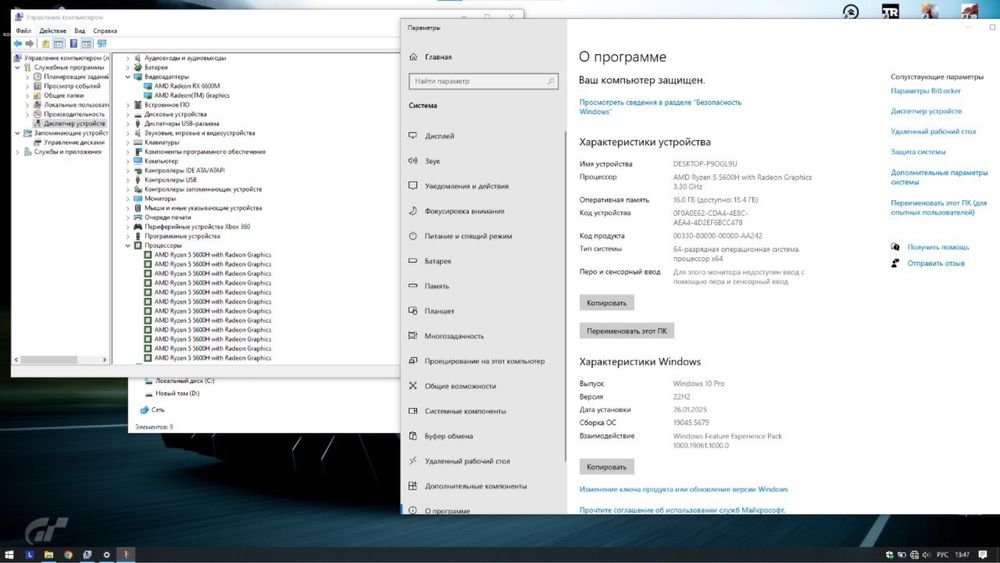Screen dimensions: 1000x563
Task: Click Получить помощь help link
Action: [x=938, y=247]
